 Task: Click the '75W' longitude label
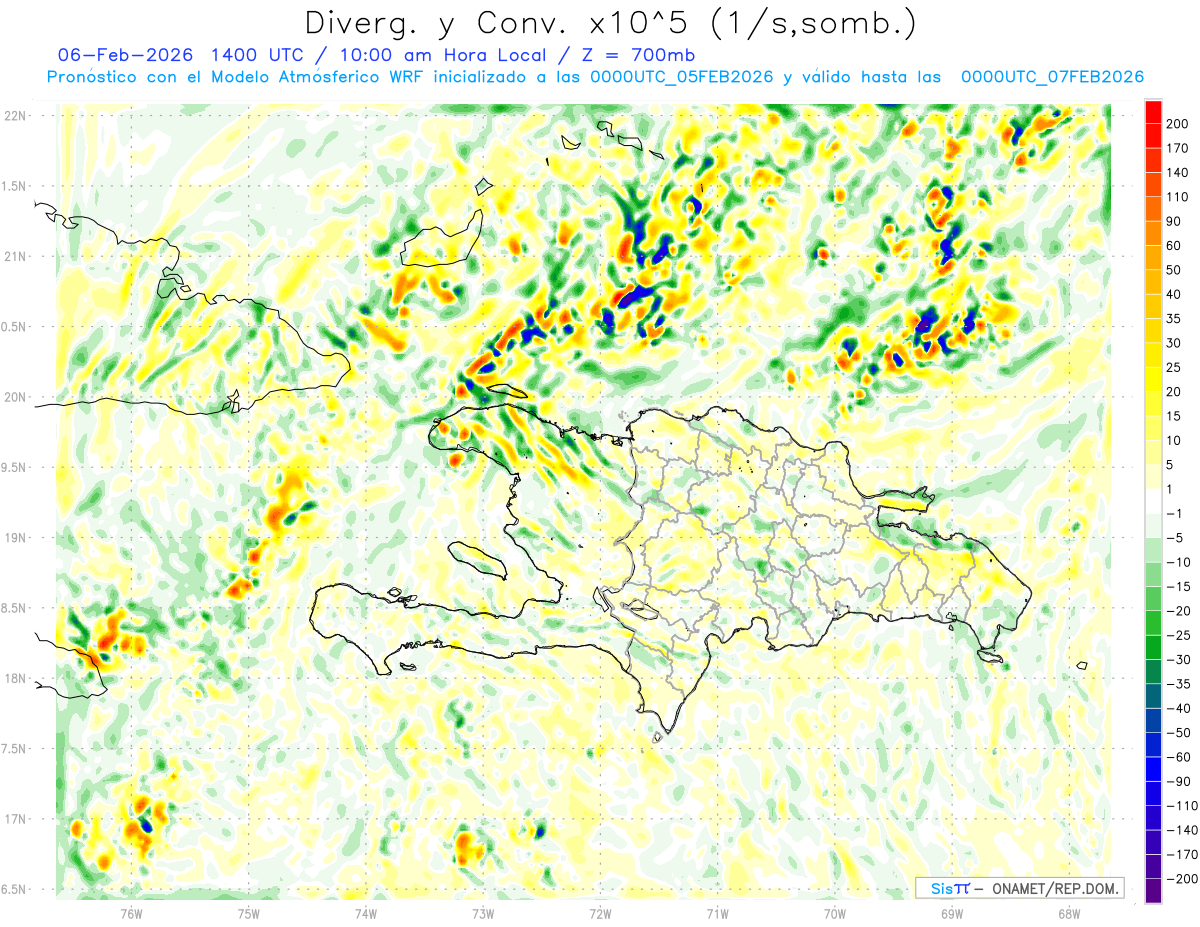tap(248, 913)
